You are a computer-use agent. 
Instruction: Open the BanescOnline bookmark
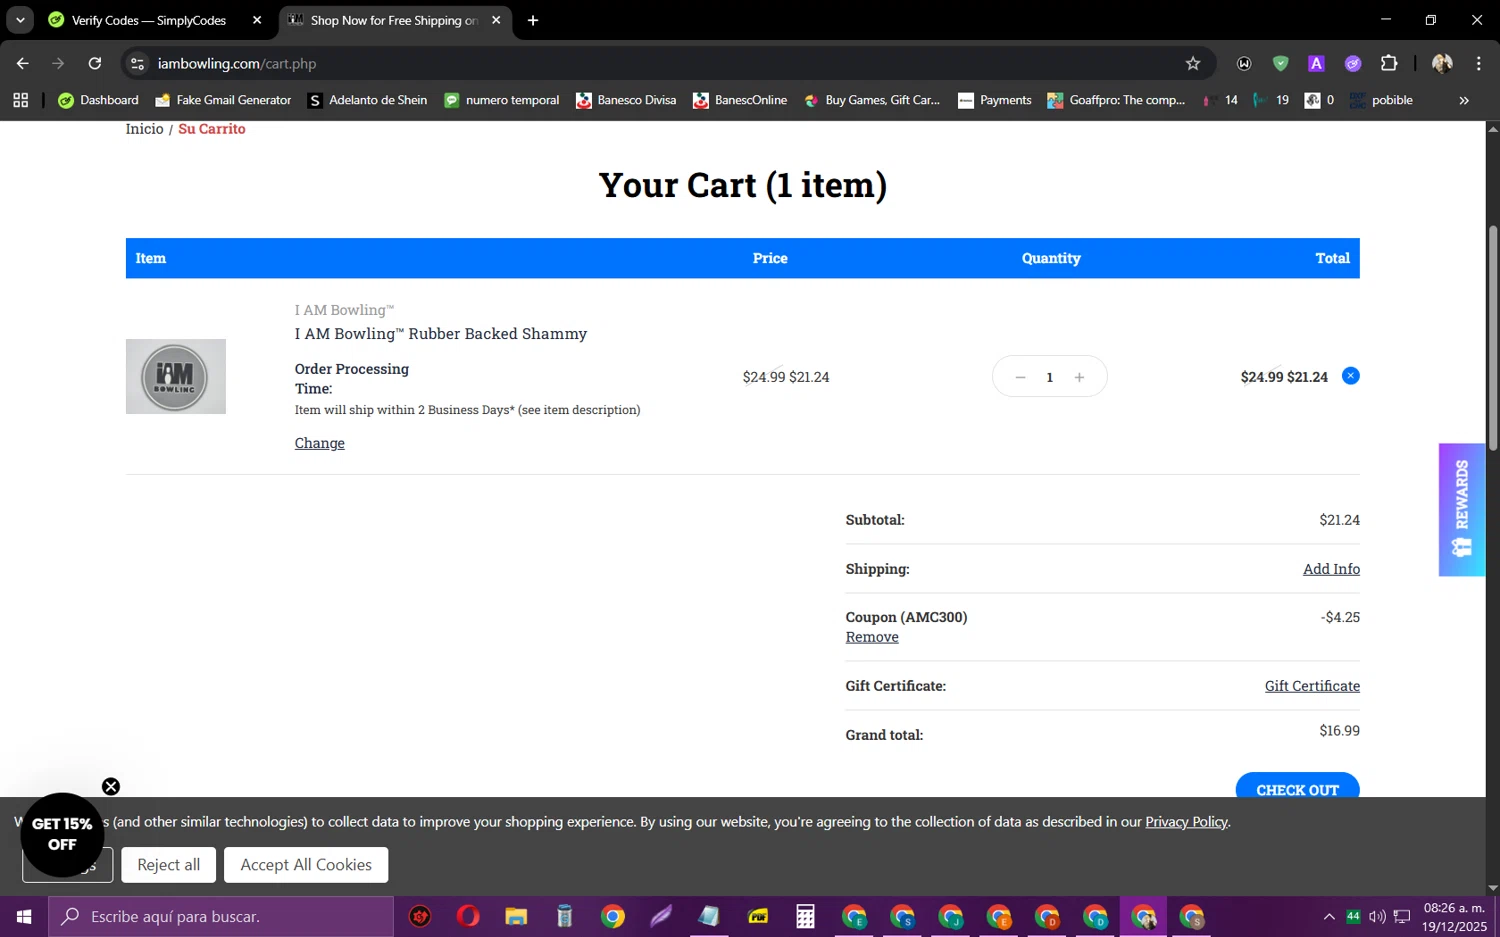click(740, 100)
